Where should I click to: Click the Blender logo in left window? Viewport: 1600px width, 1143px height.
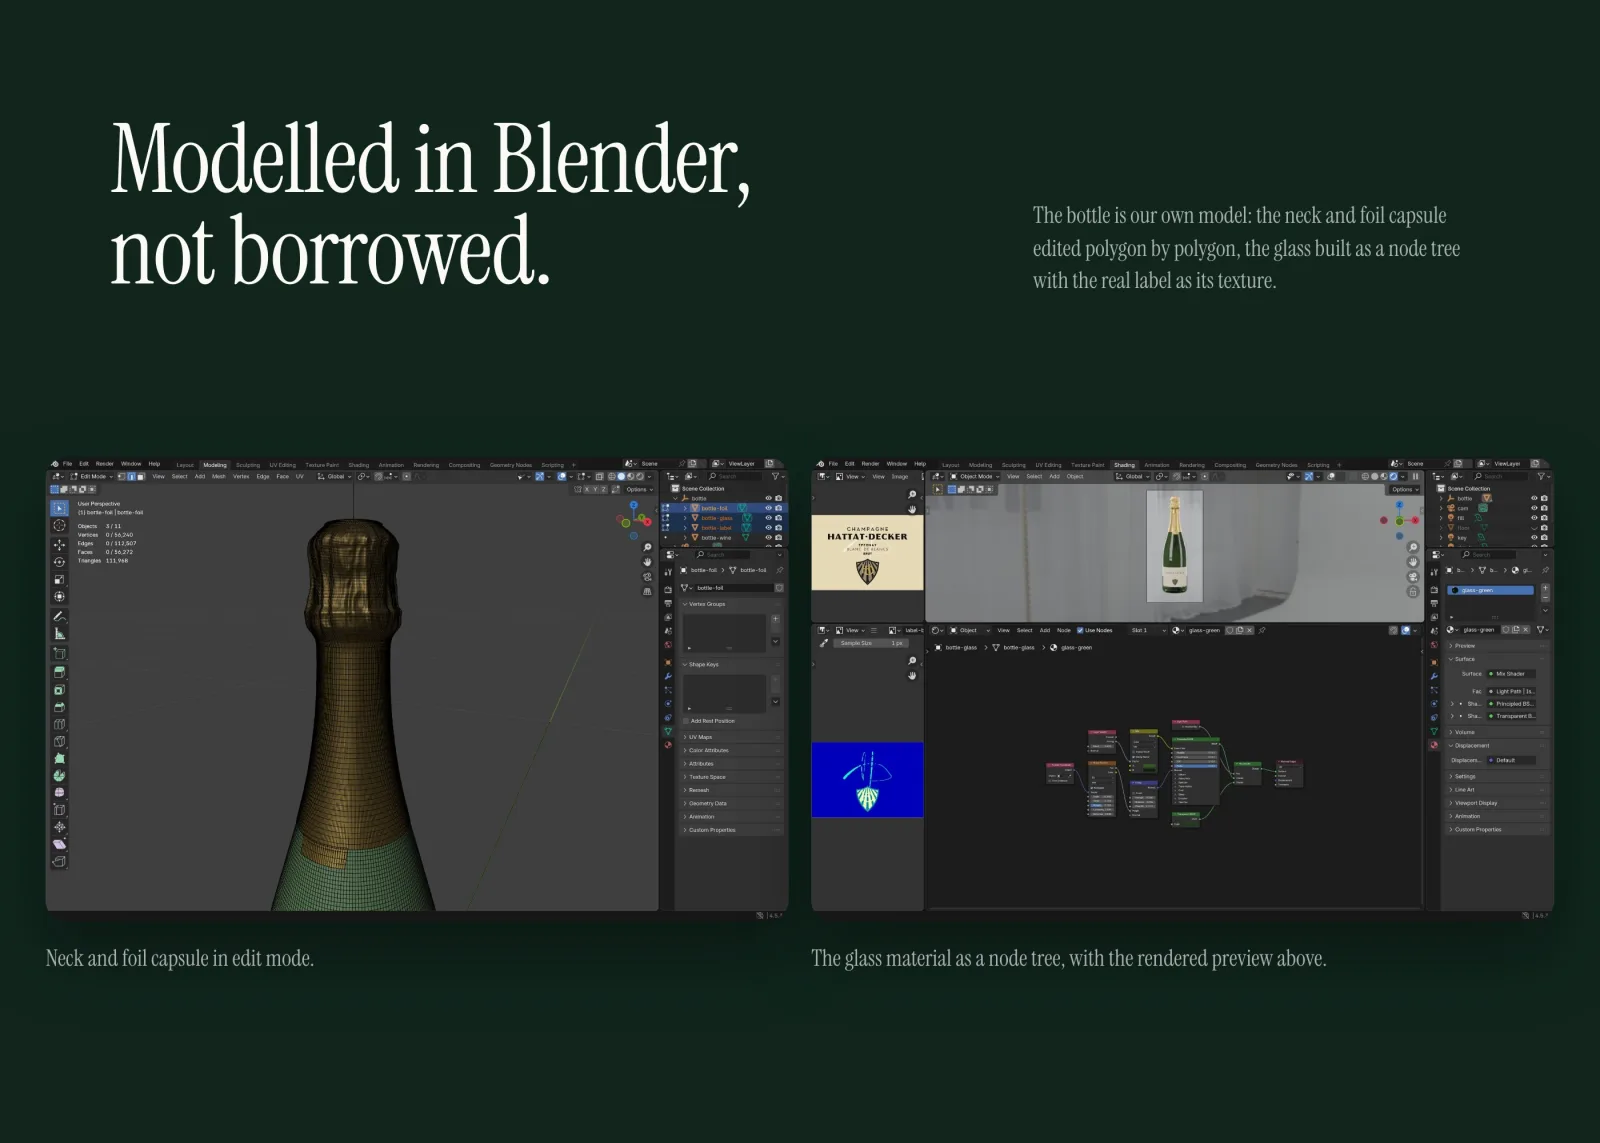(x=55, y=464)
